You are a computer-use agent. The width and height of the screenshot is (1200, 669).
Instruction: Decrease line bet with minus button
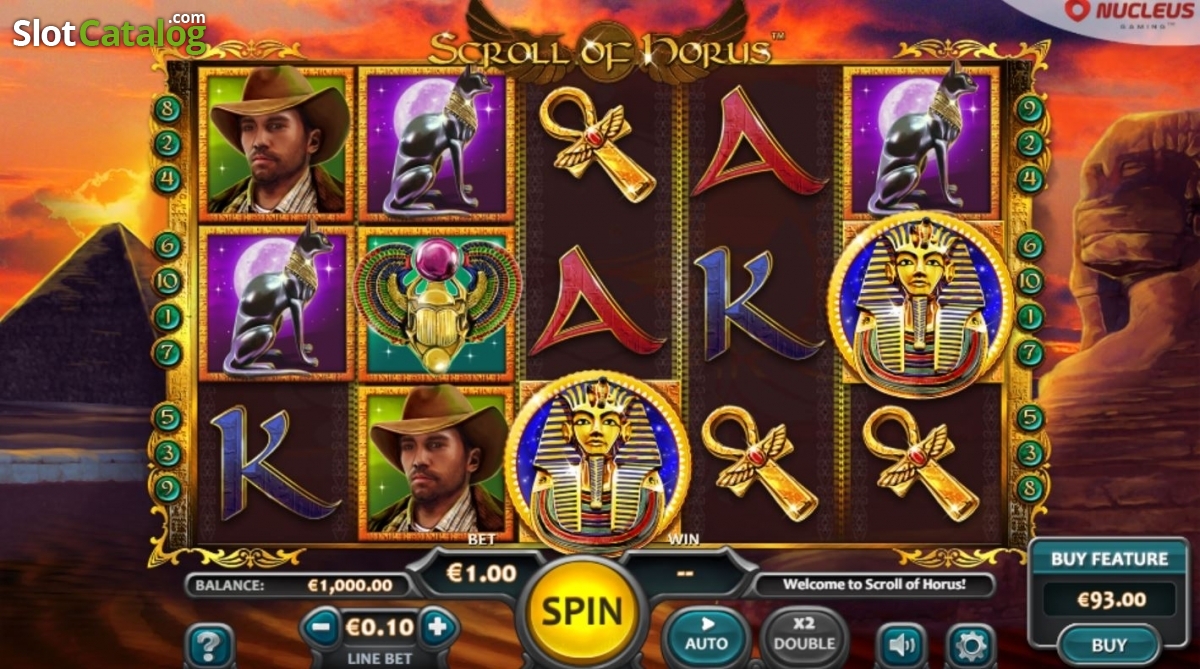(320, 628)
